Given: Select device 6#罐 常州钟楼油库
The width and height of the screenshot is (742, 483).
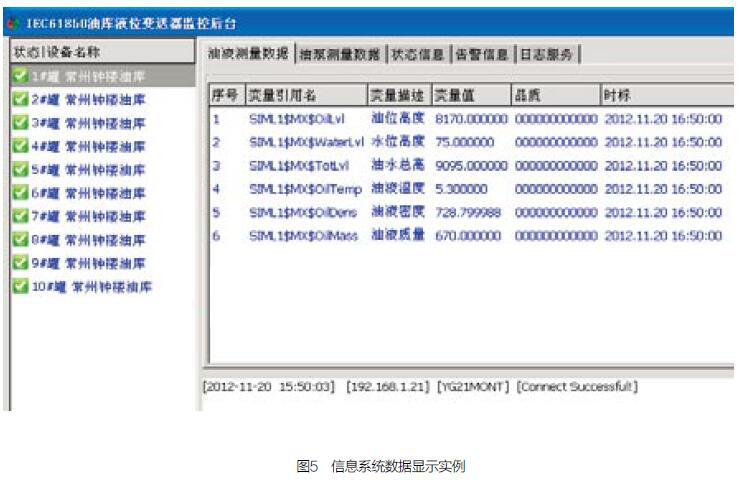Looking at the screenshot, I should coord(88,194).
